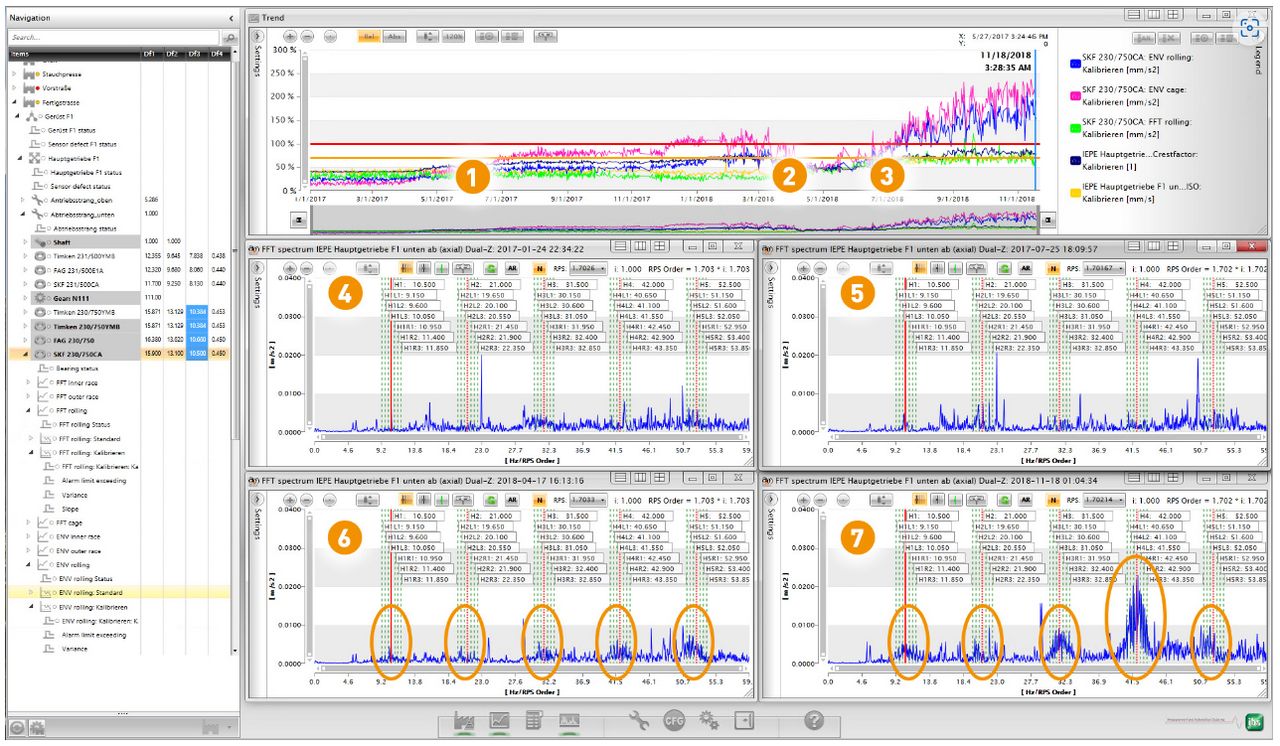
Task: Click blue swatch for ENV rolling legend
Action: coord(1074,62)
